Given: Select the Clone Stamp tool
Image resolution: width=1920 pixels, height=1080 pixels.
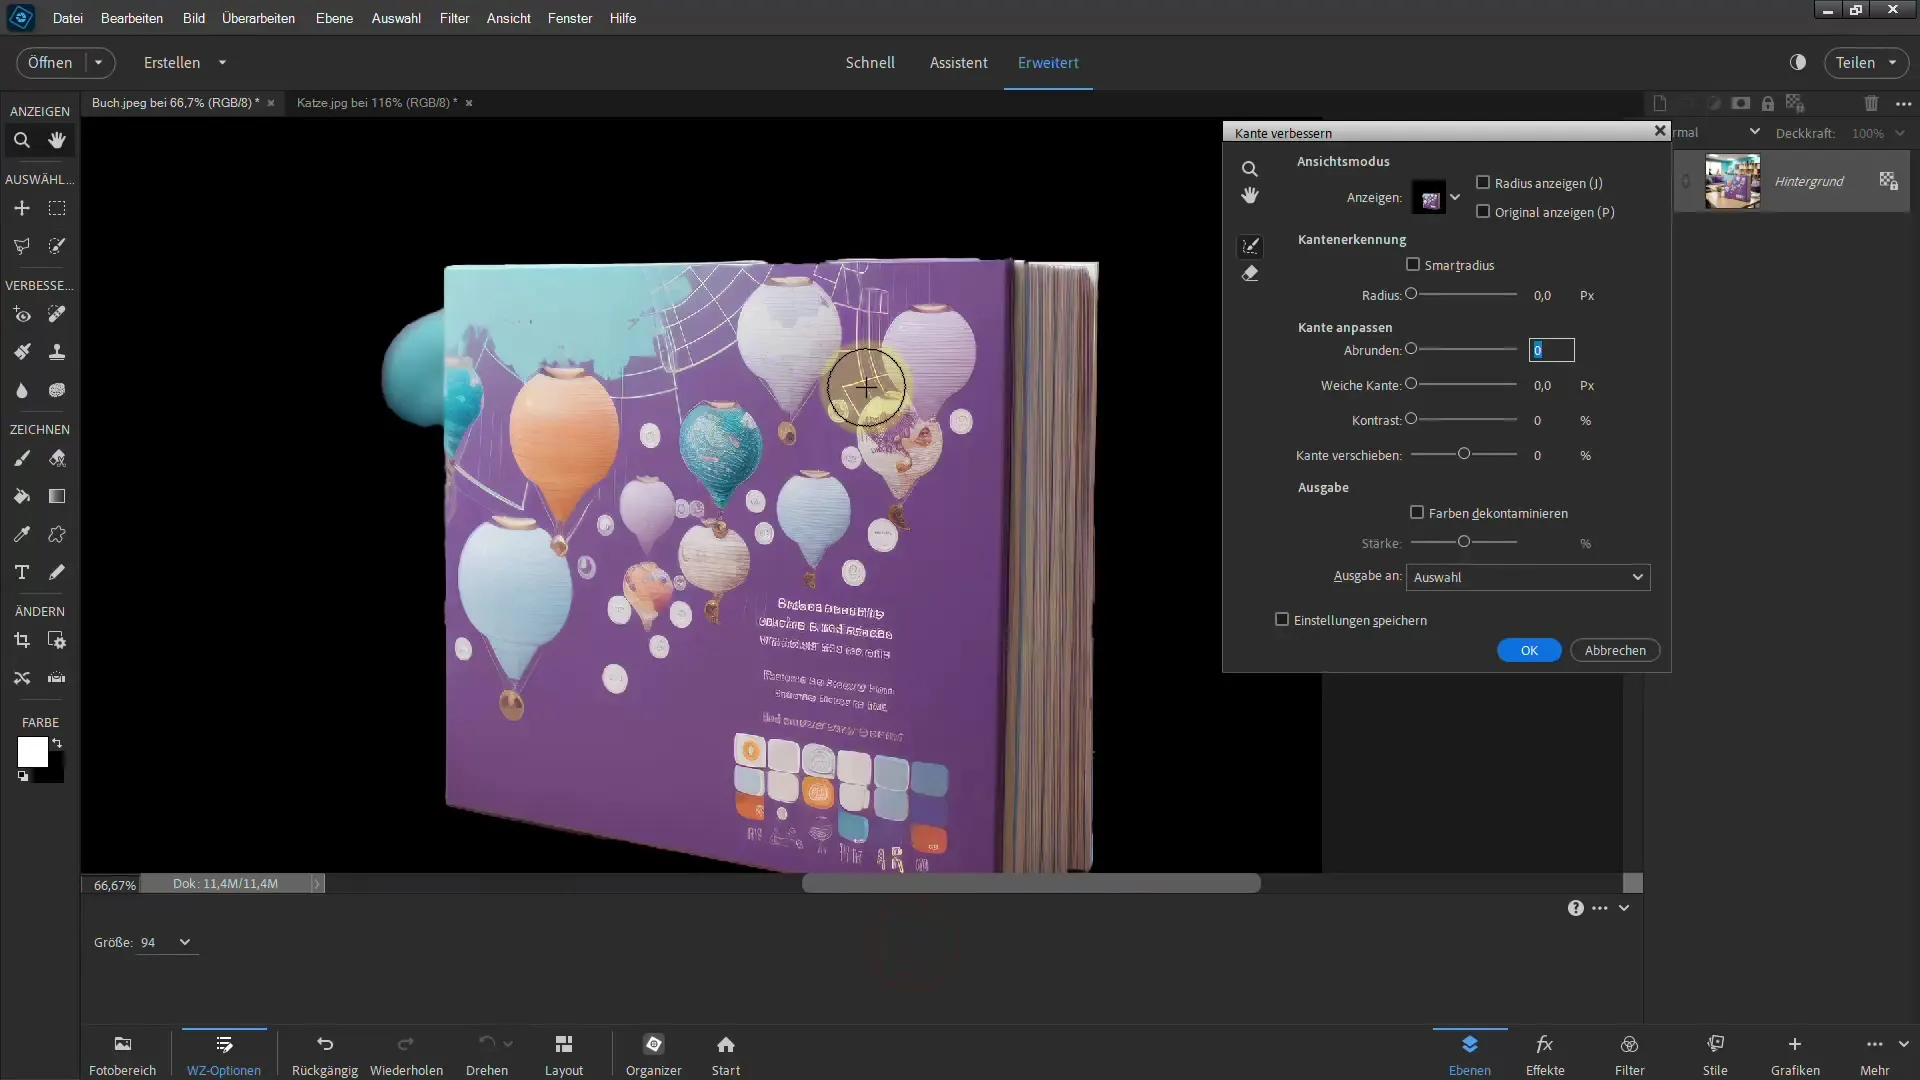Looking at the screenshot, I should [x=57, y=352].
